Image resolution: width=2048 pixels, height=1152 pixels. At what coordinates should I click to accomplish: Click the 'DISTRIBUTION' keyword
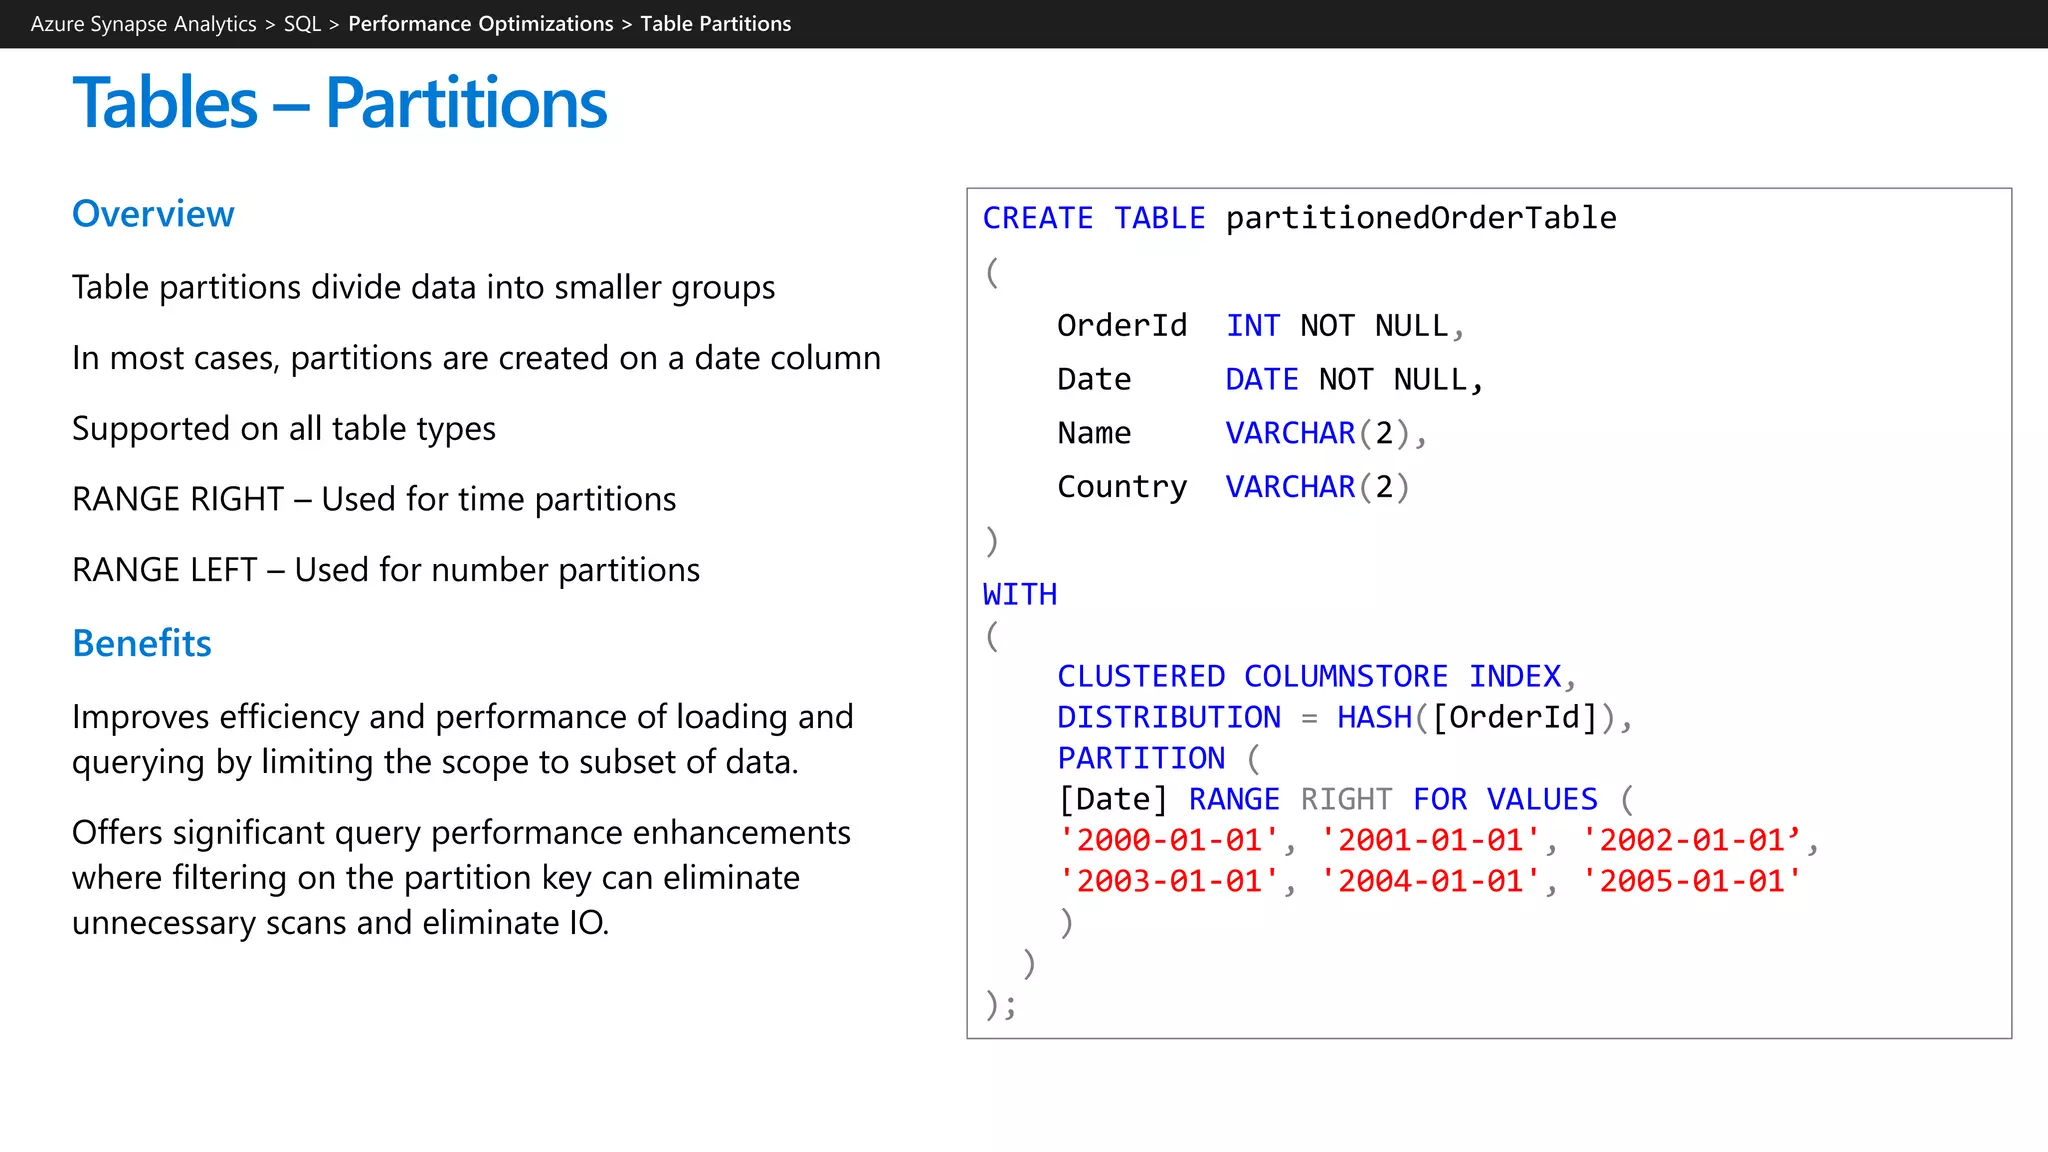point(1169,718)
